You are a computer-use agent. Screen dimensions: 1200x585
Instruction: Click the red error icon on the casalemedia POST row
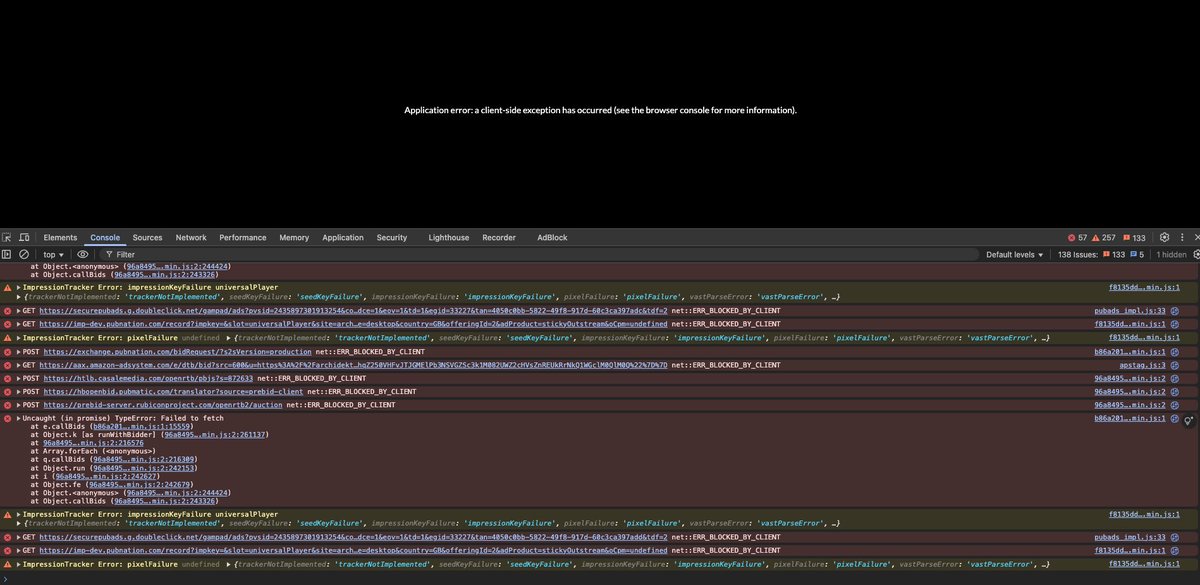coord(8,379)
